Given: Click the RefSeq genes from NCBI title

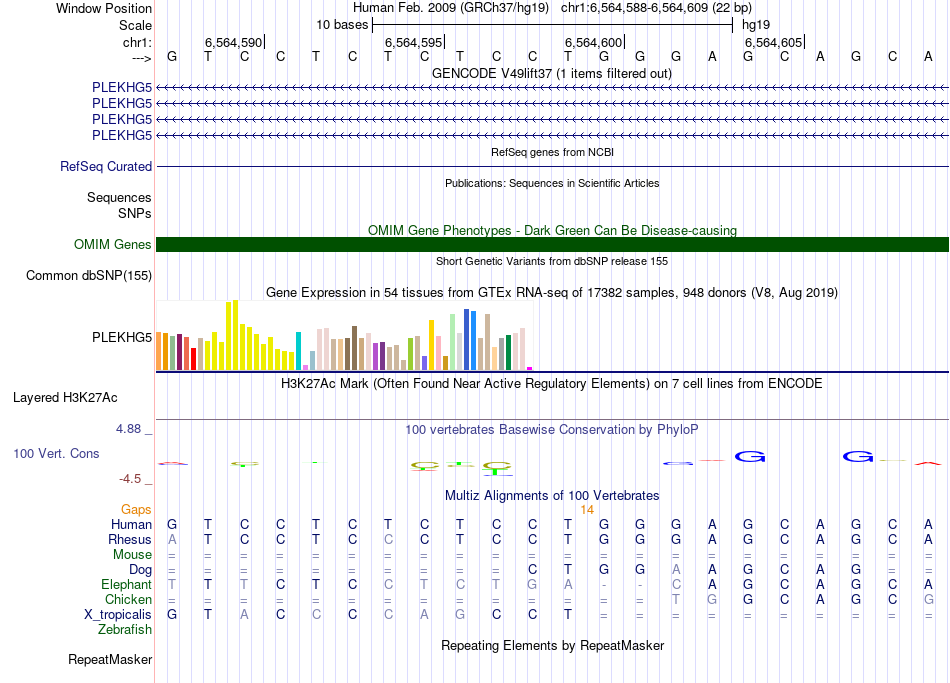Looking at the screenshot, I should tap(552, 152).
